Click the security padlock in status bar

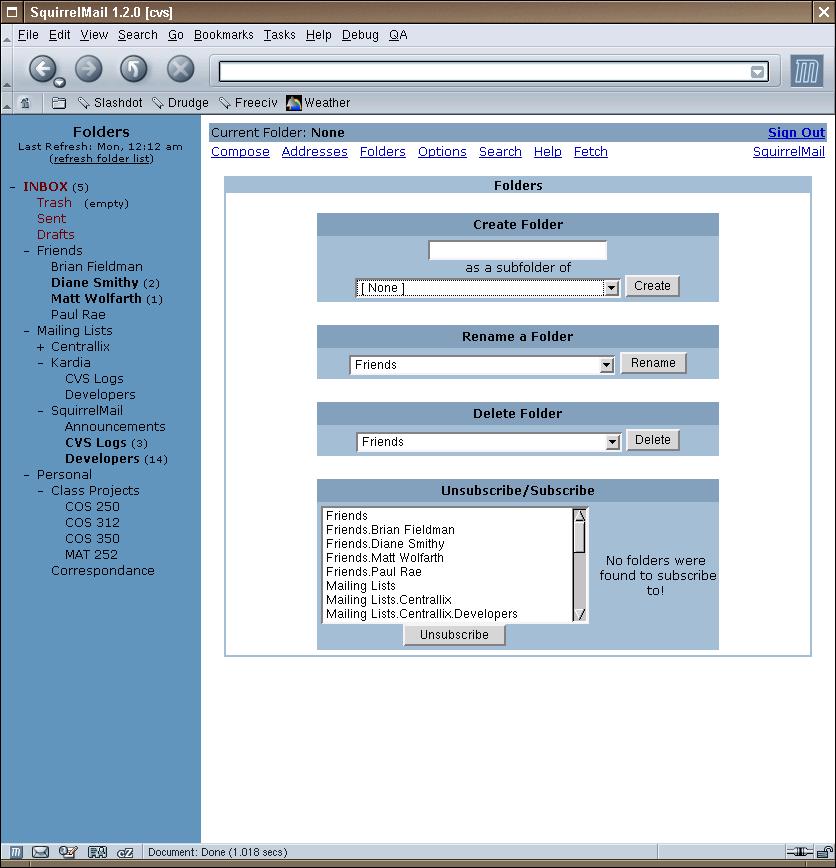click(x=823, y=852)
